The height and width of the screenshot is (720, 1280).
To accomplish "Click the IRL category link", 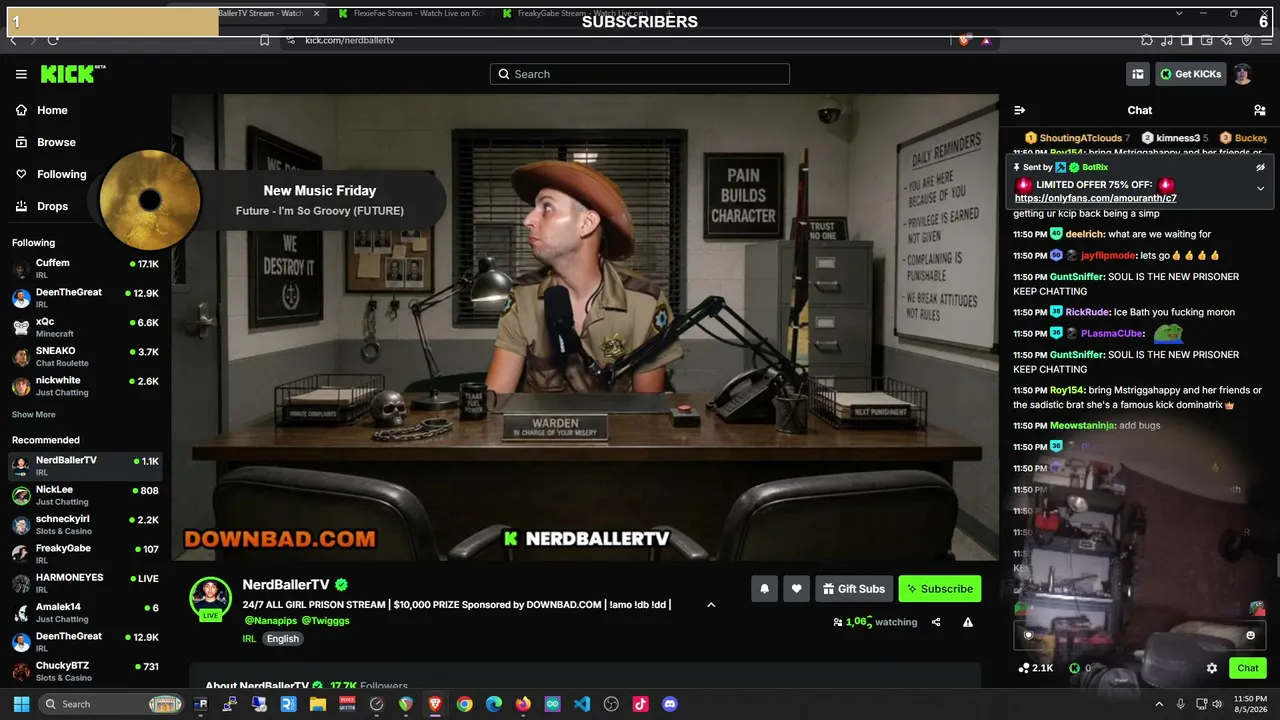I will (249, 639).
